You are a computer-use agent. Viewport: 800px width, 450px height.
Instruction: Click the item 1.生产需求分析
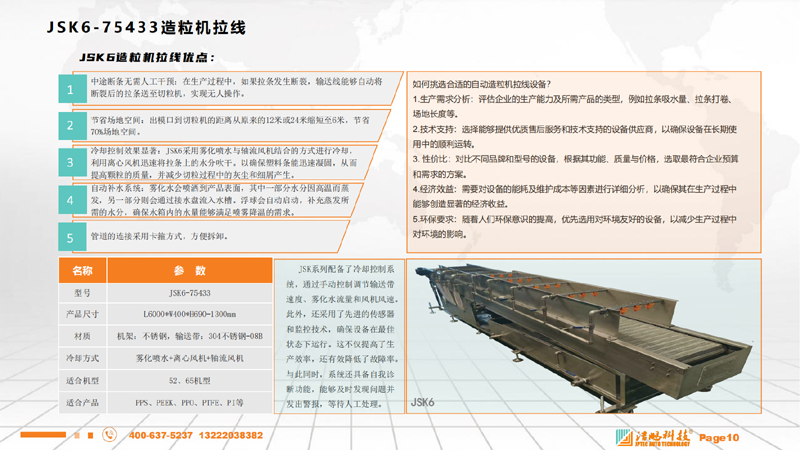(572, 106)
